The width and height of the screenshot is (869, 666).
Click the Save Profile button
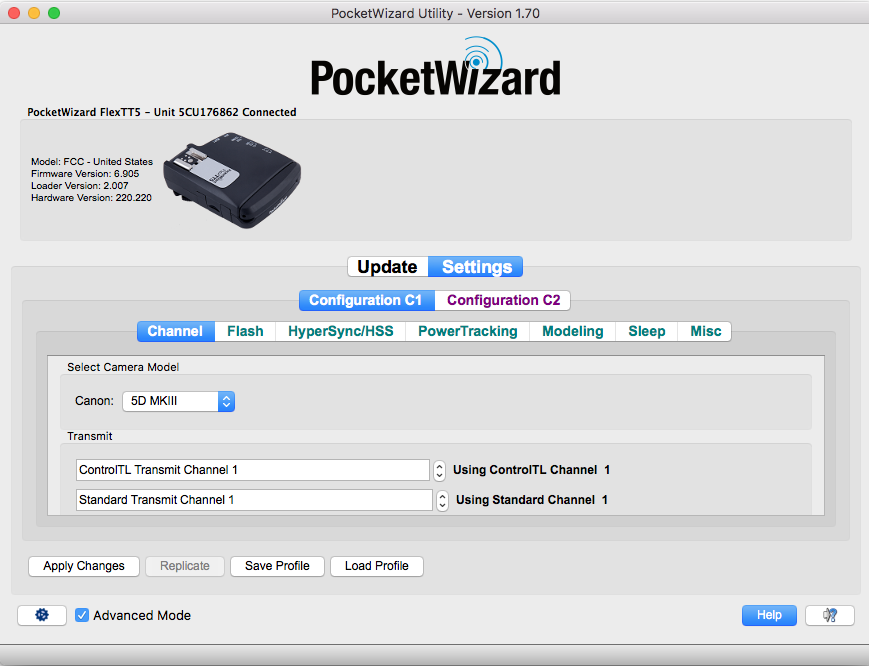click(x=277, y=566)
